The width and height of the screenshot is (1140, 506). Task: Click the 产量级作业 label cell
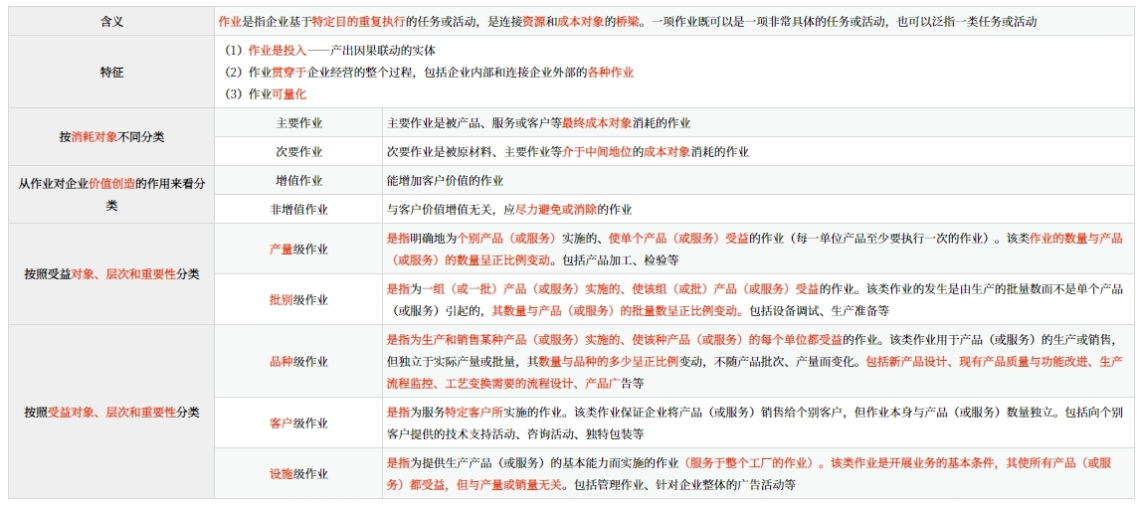tap(298, 249)
